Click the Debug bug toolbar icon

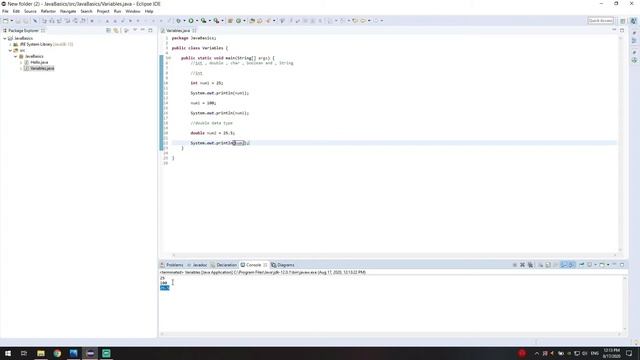[x=178, y=20]
